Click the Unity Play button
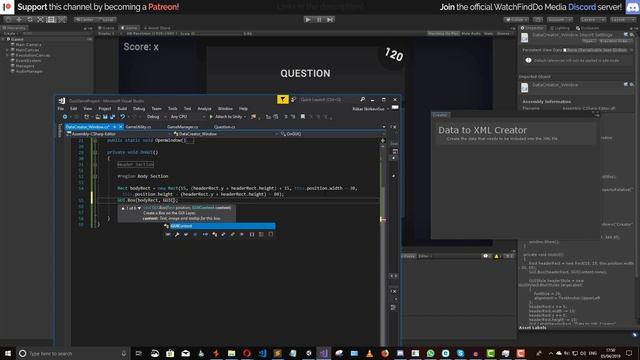640x360 pixels. tap(308, 19)
